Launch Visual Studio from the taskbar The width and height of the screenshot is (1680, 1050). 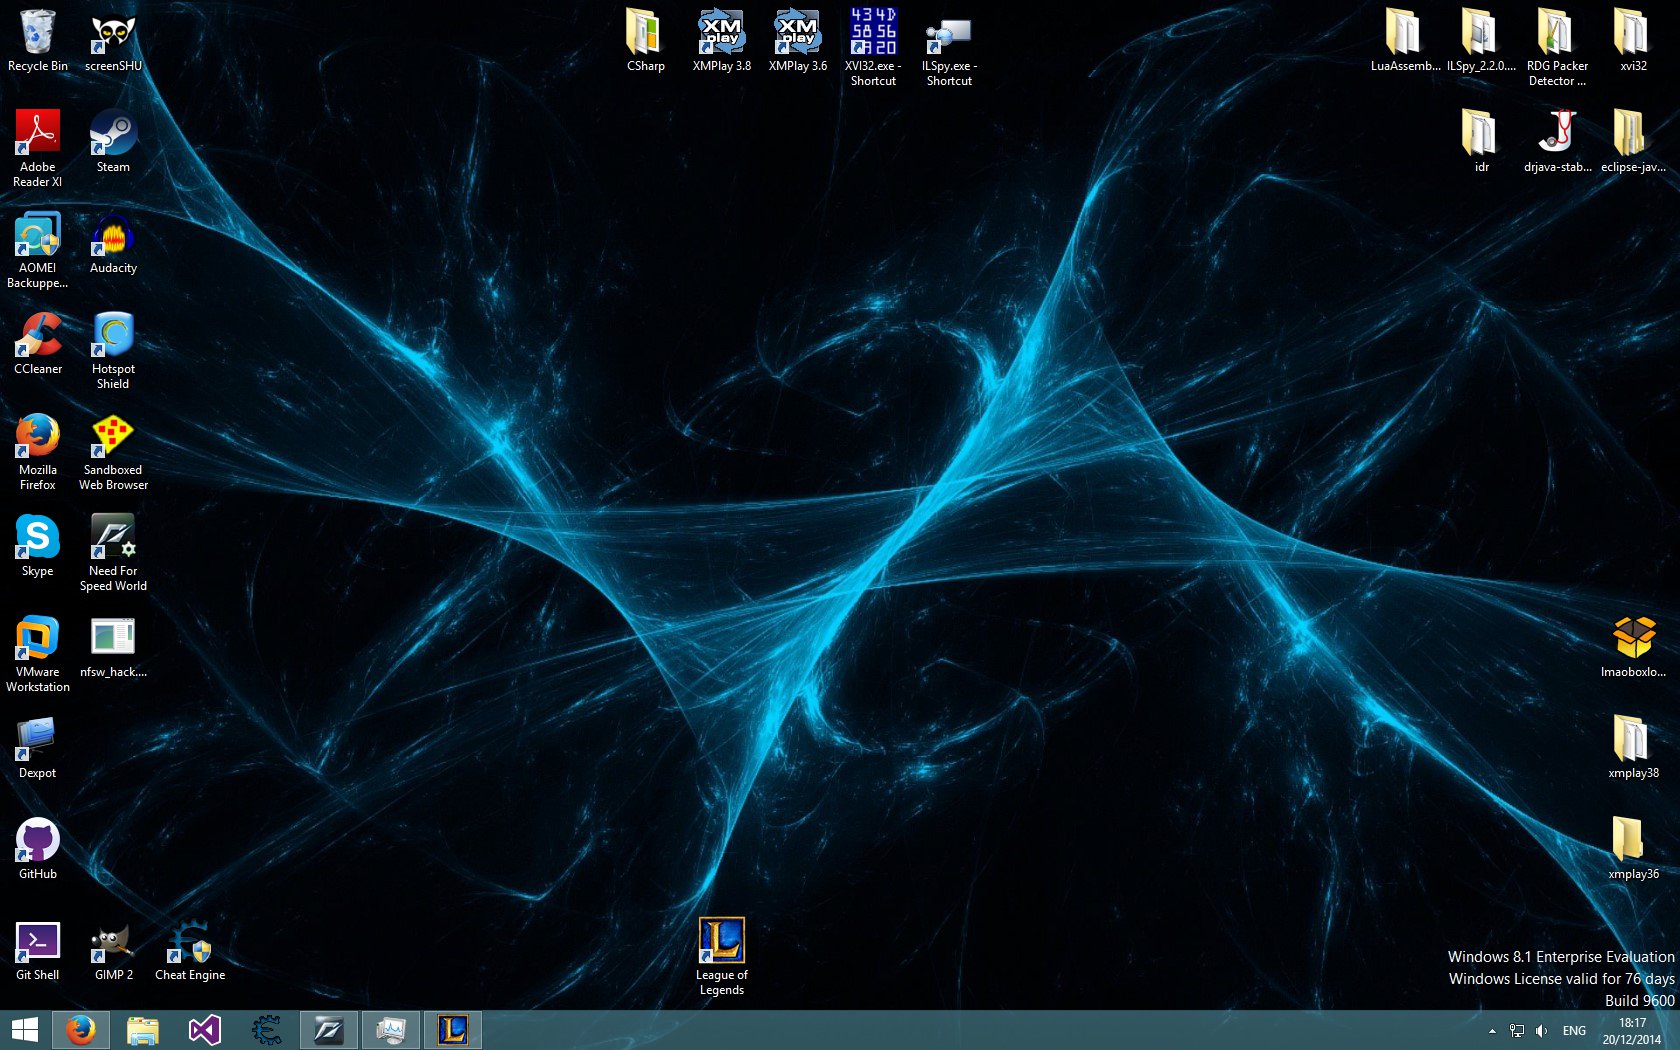(204, 1030)
